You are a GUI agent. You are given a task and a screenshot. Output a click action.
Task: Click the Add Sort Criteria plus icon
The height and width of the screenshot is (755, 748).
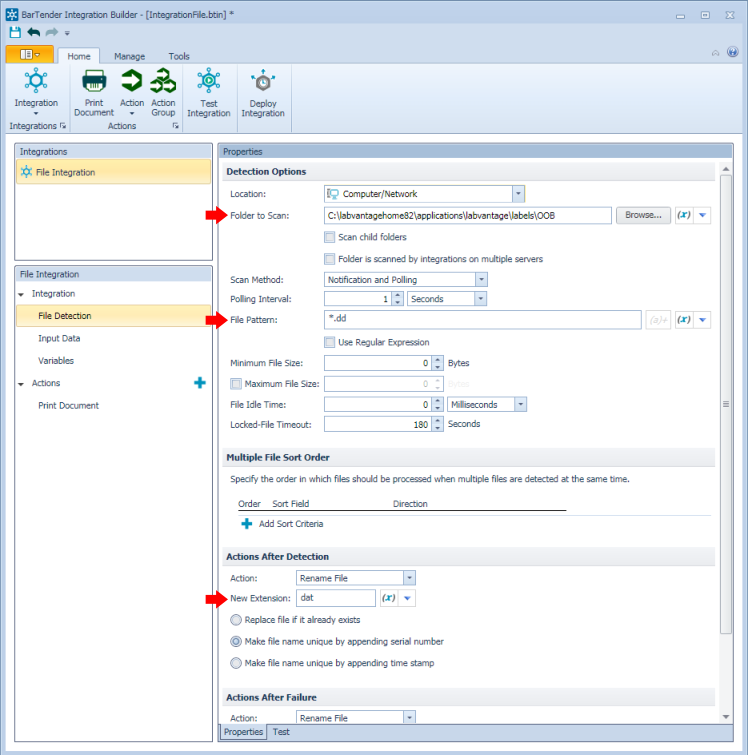[247, 524]
